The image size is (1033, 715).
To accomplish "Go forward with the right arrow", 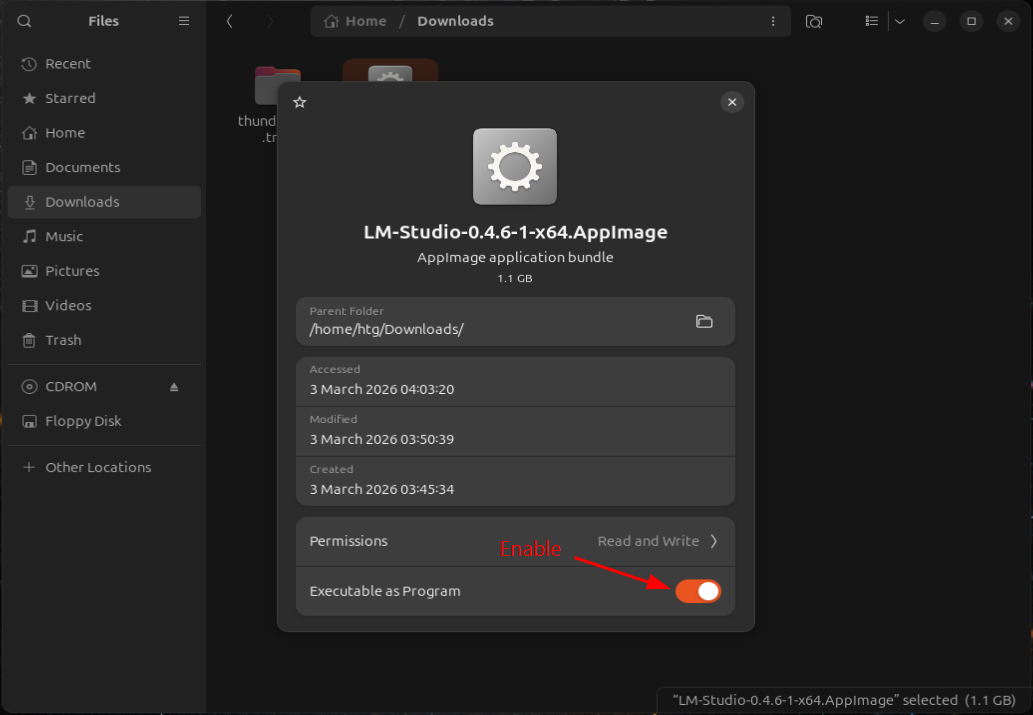I will 269,21.
